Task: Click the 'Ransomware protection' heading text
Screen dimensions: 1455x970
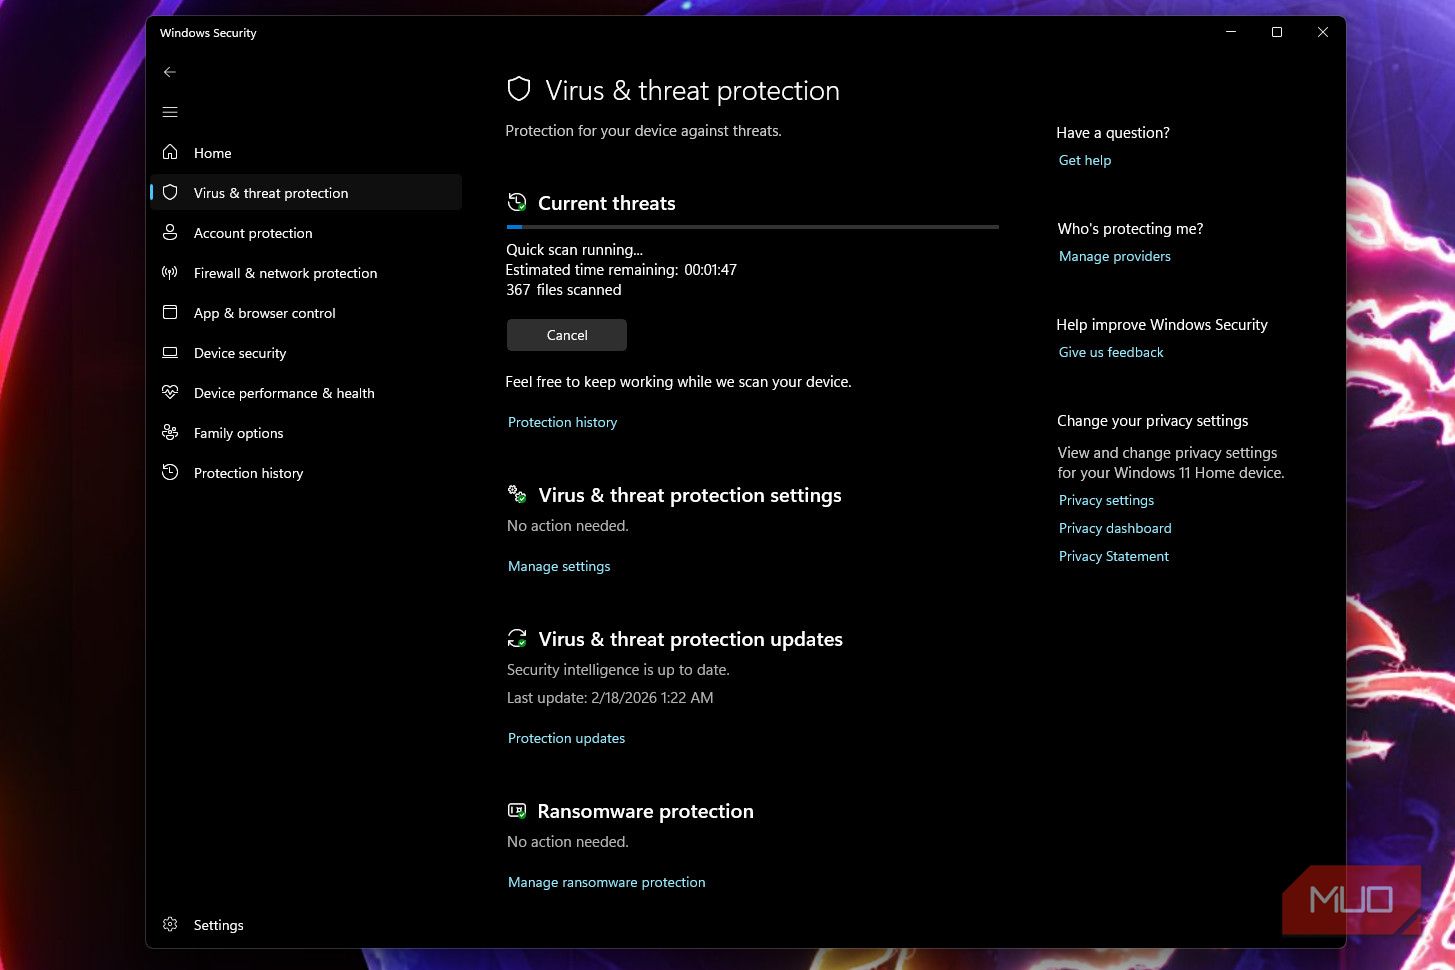Action: pyautogui.click(x=646, y=811)
